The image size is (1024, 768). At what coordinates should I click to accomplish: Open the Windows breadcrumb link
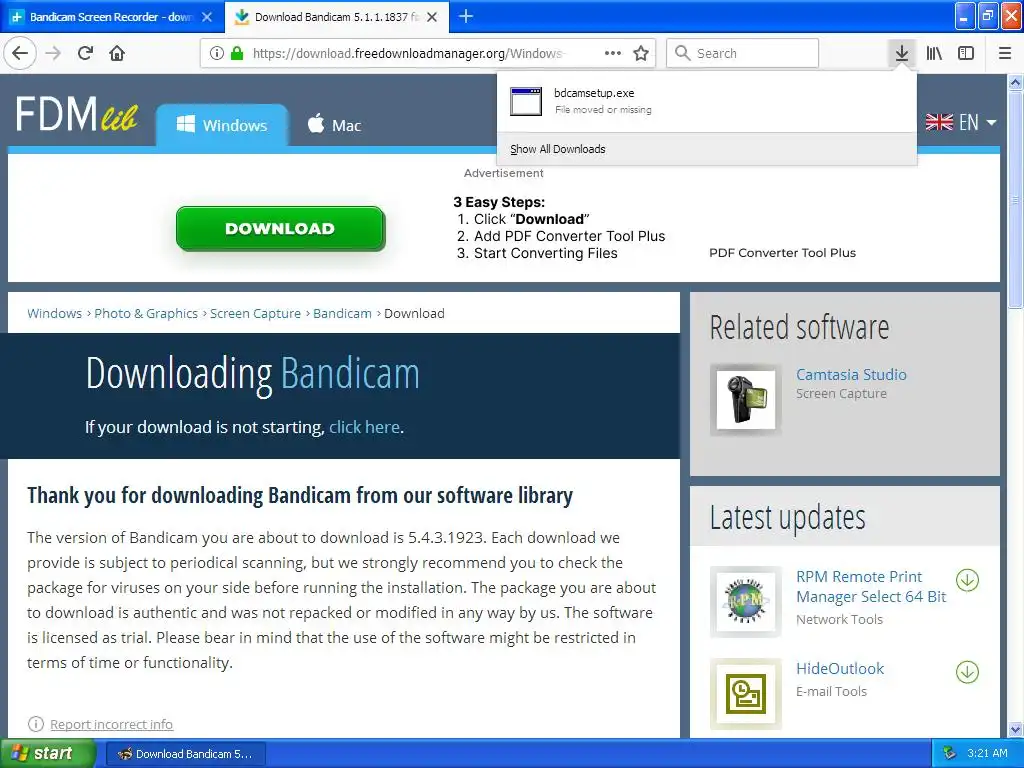click(54, 313)
